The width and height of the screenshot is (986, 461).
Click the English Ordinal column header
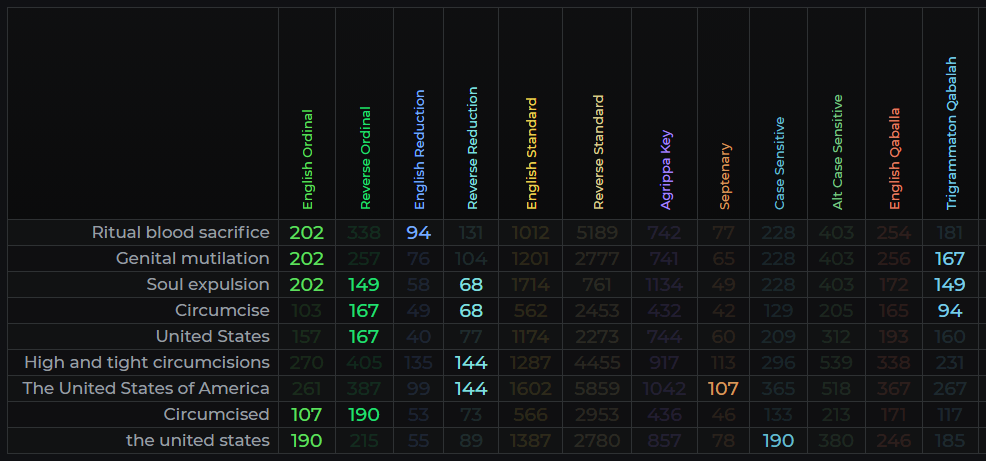click(307, 159)
